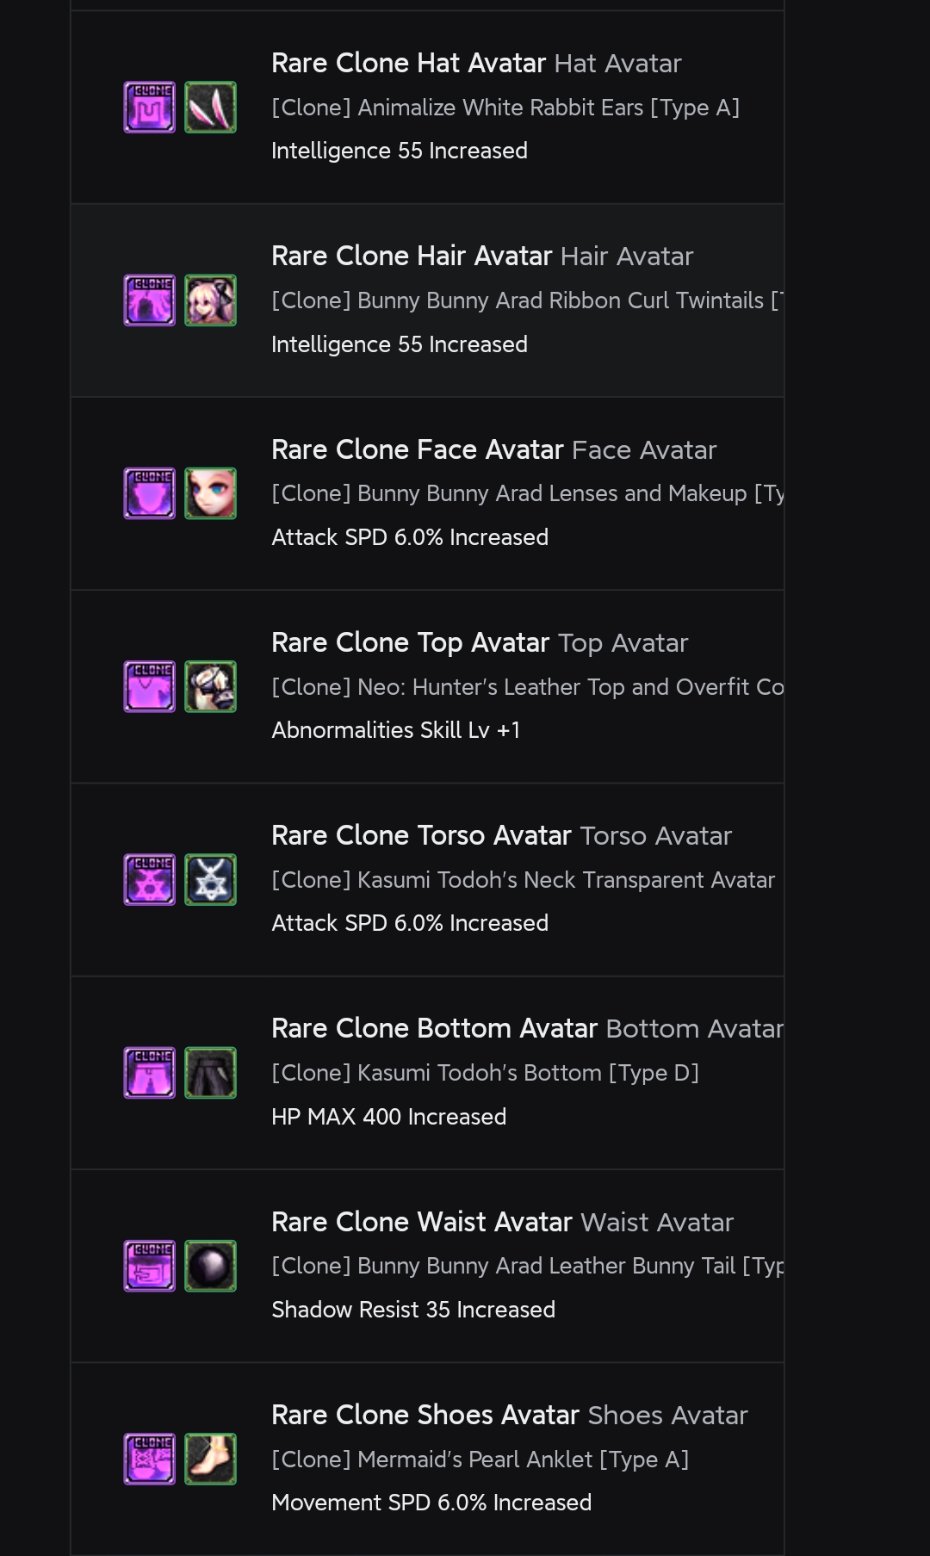Select the Rare Clone Top Avatar title
930x1556 pixels.
(410, 642)
